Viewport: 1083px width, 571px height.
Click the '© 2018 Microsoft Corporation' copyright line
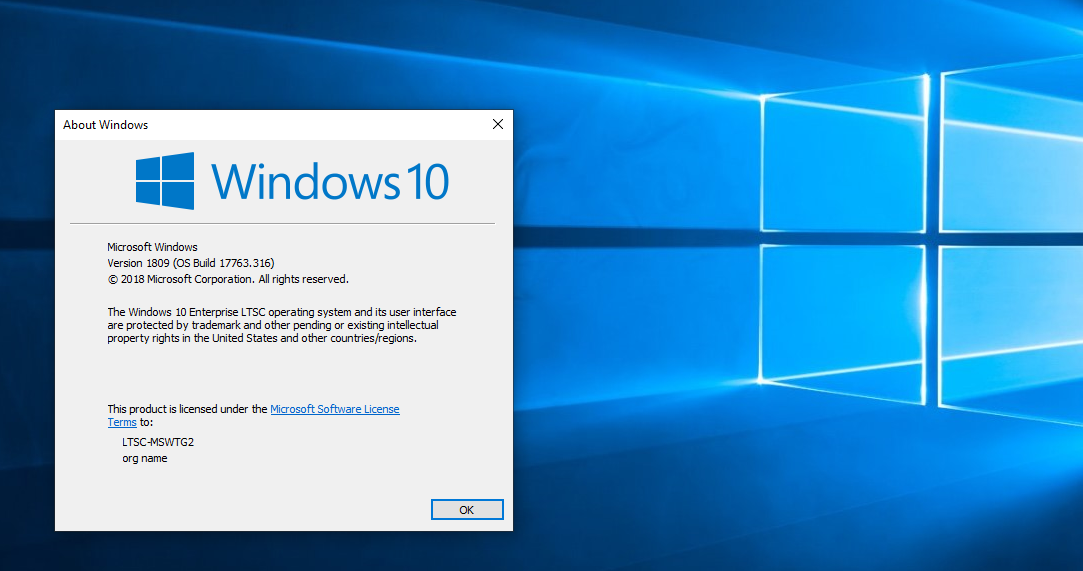point(228,279)
